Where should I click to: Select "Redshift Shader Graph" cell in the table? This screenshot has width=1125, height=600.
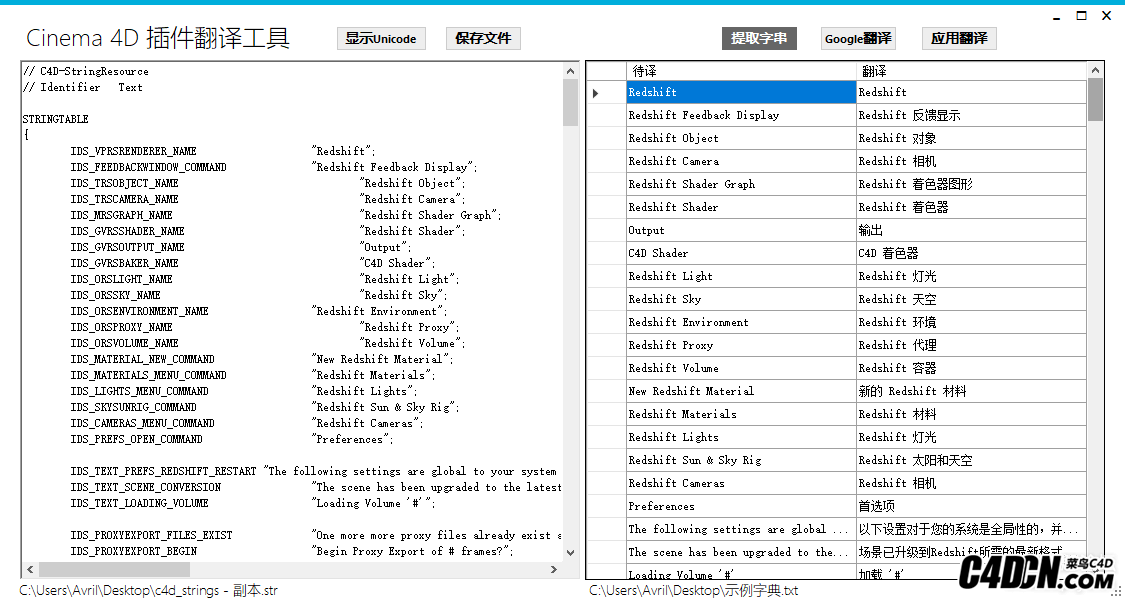point(742,184)
